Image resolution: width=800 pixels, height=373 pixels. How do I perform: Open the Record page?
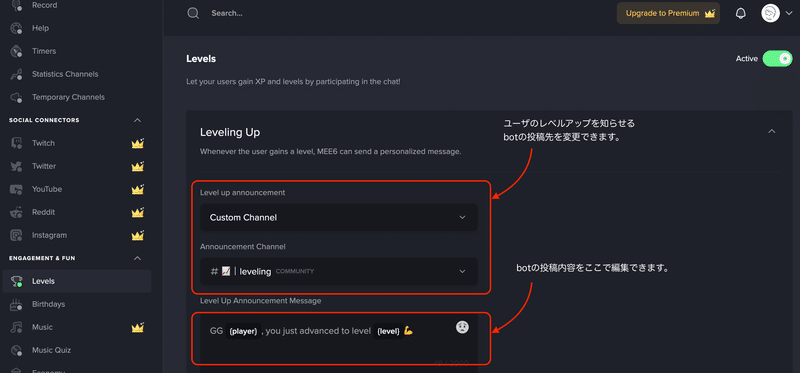click(44, 5)
